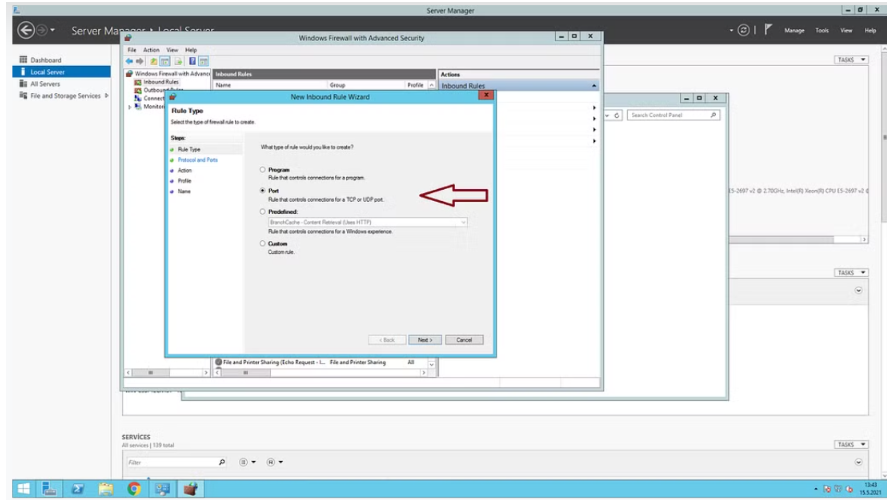Click the Export list toolbar icon
The image size is (887, 501).
178,61
